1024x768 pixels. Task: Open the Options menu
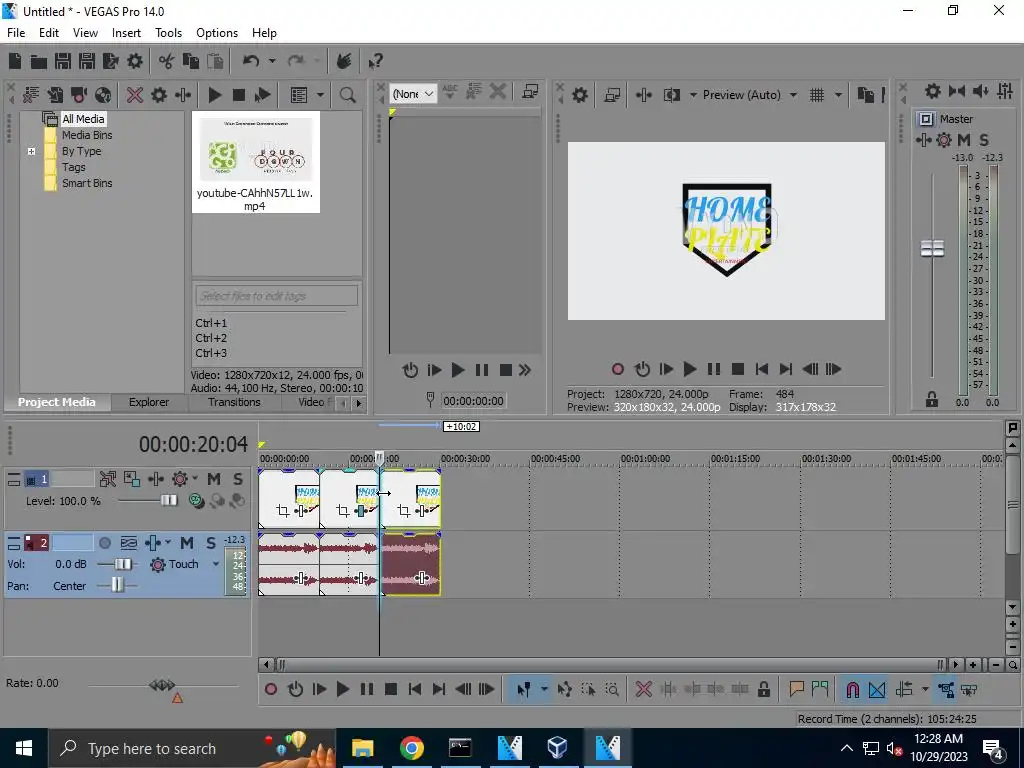tap(217, 33)
